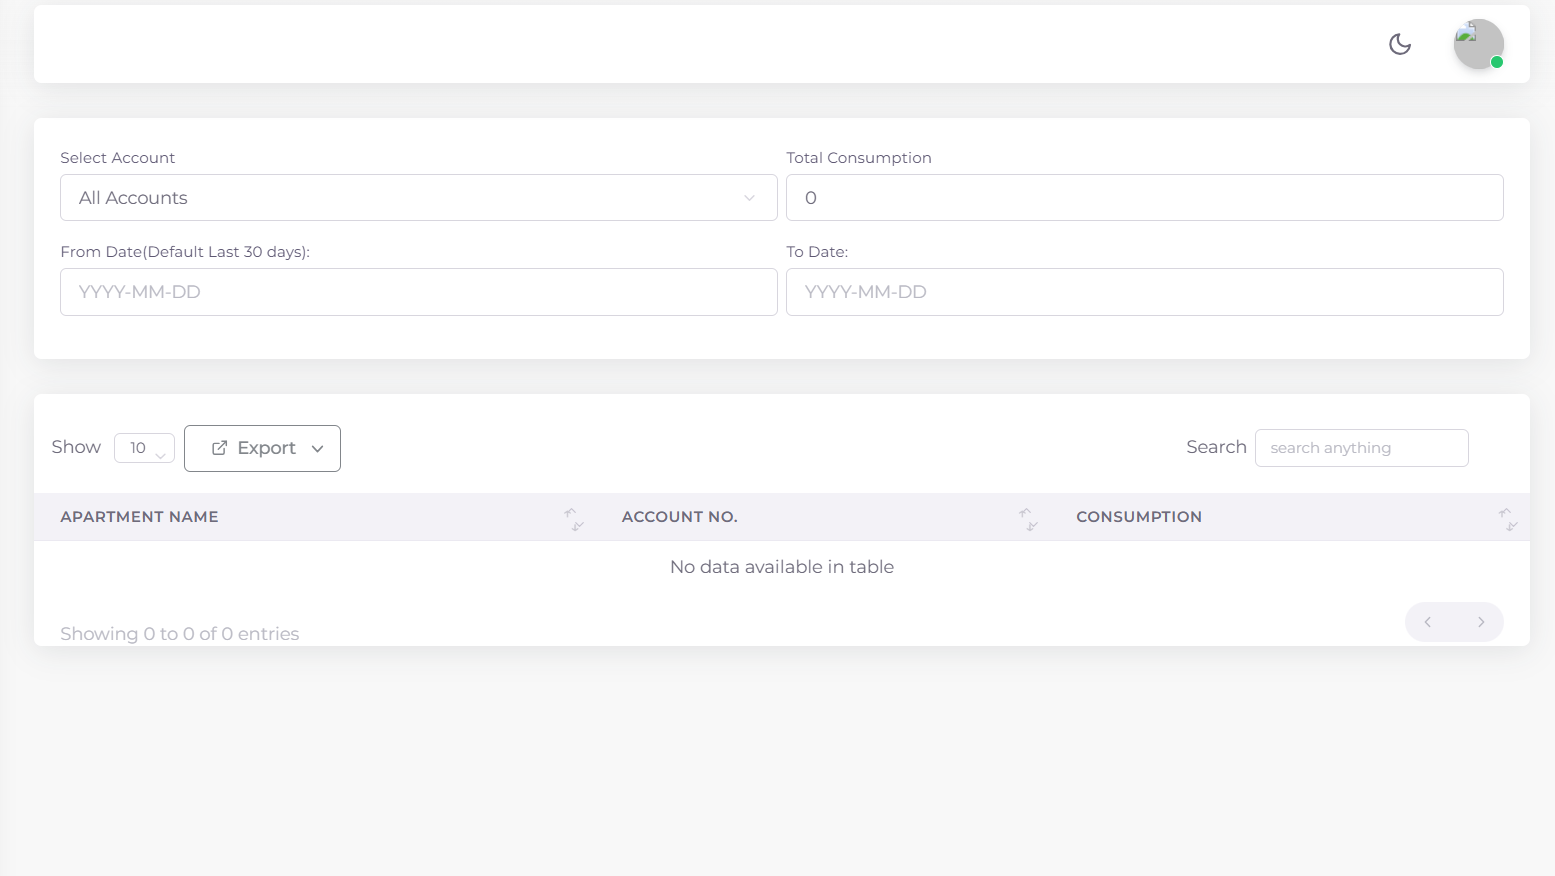Click the green online status dot

[x=1497, y=62]
